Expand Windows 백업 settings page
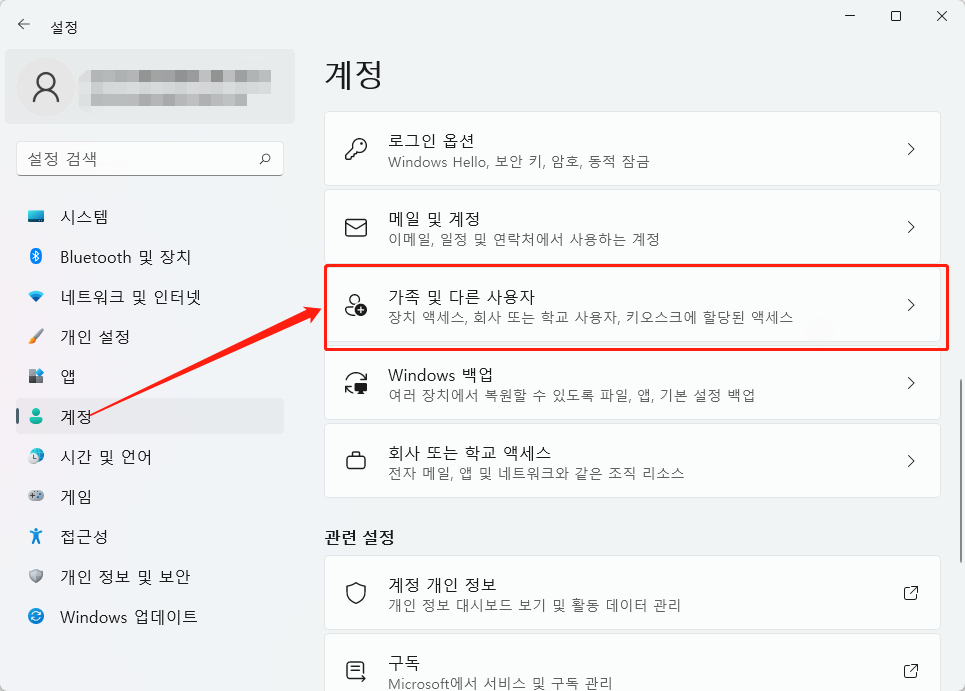 coord(630,383)
